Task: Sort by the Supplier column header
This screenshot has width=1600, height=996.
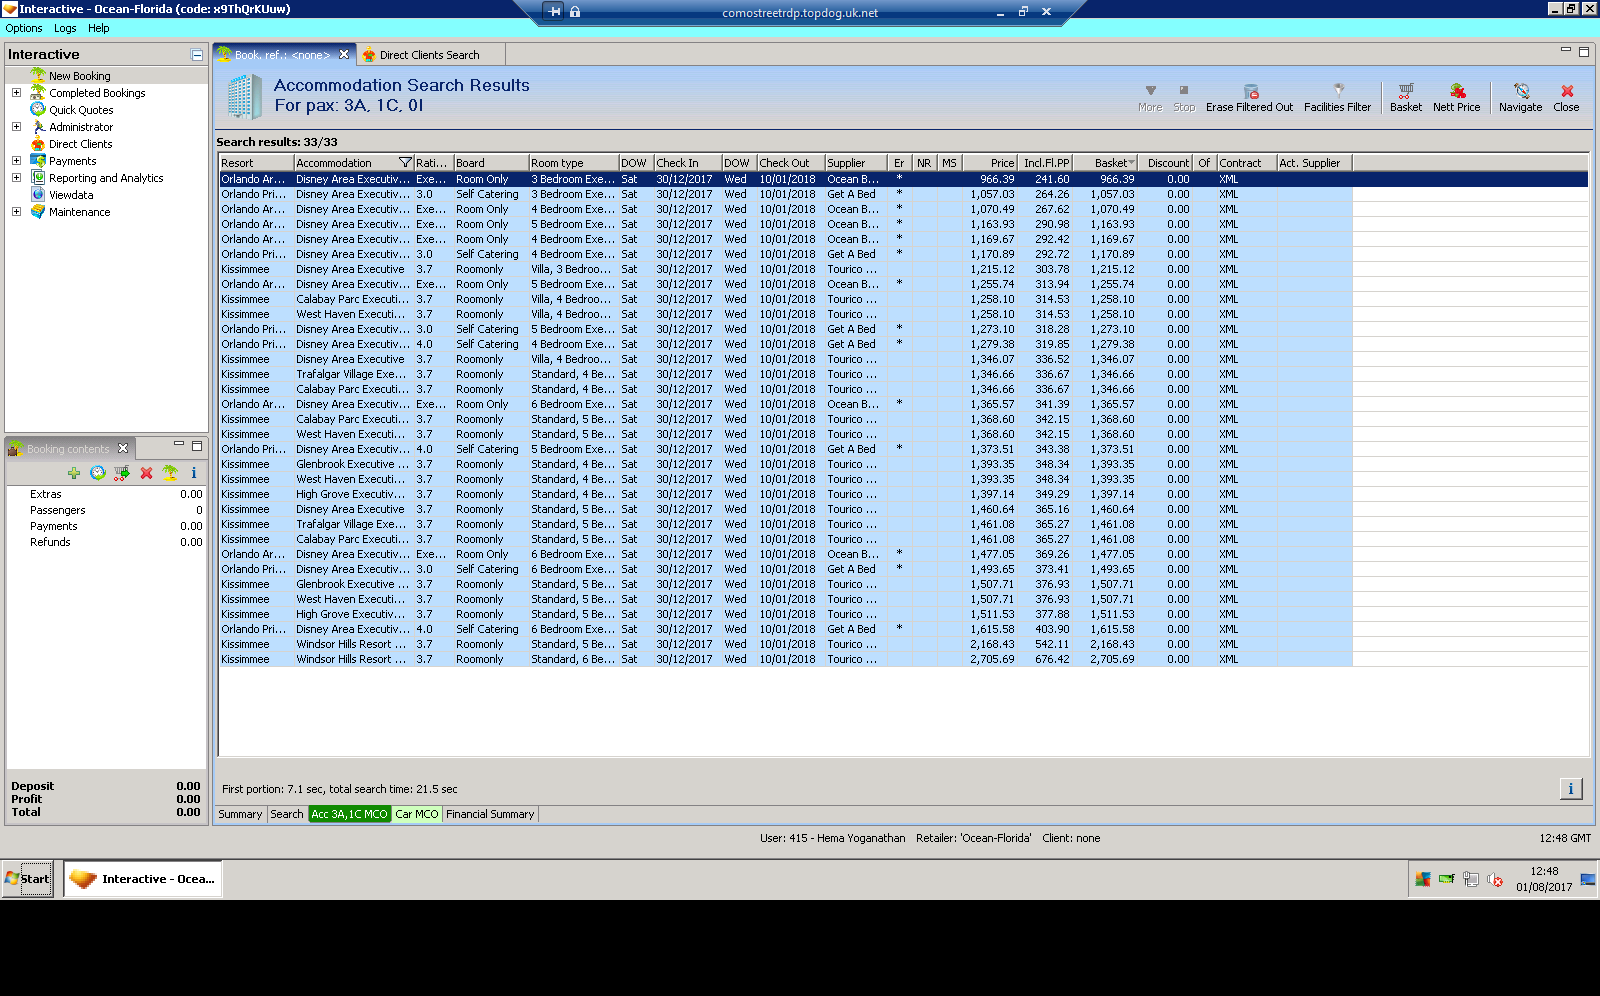Action: (856, 163)
